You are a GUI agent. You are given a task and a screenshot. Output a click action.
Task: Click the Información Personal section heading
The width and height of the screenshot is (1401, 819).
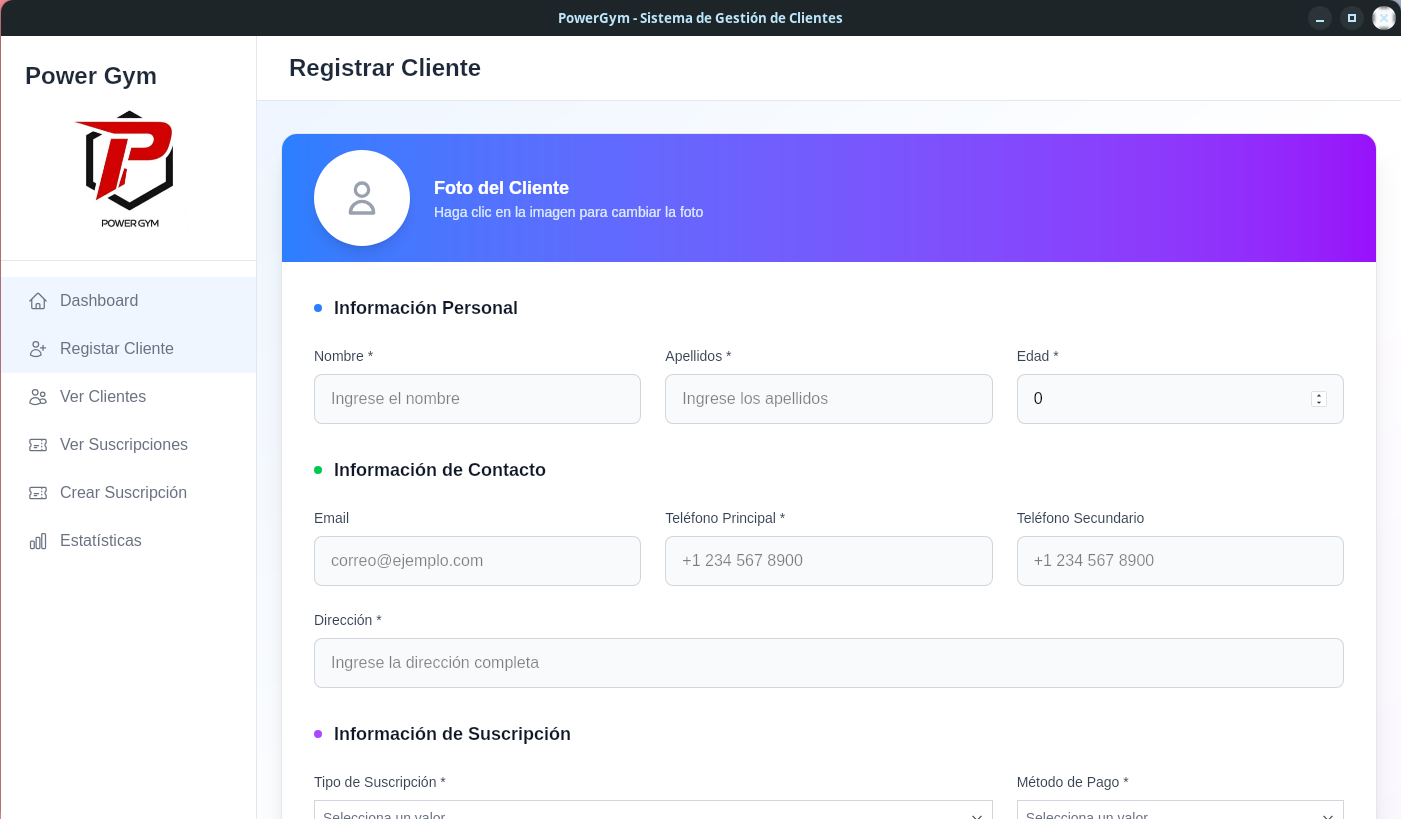tap(426, 308)
